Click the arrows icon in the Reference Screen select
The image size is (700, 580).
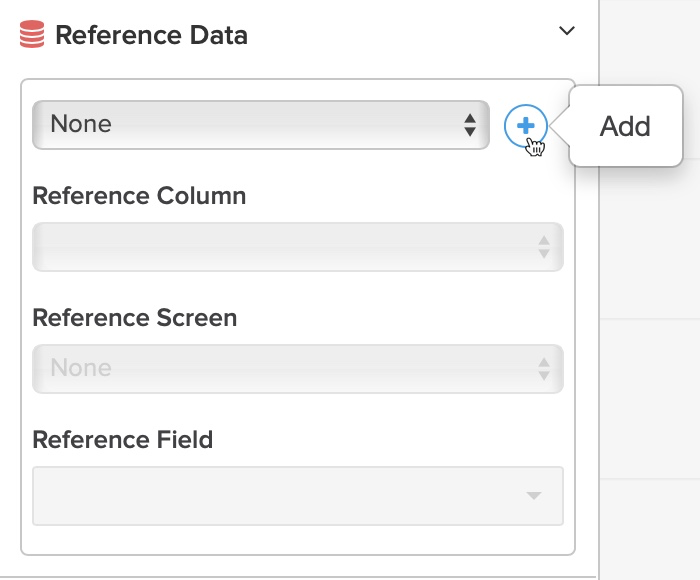point(544,369)
